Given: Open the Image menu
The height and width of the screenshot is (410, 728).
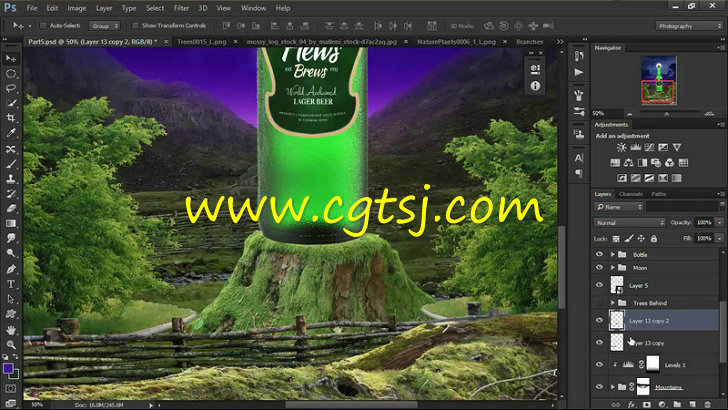Looking at the screenshot, I should 77,8.
